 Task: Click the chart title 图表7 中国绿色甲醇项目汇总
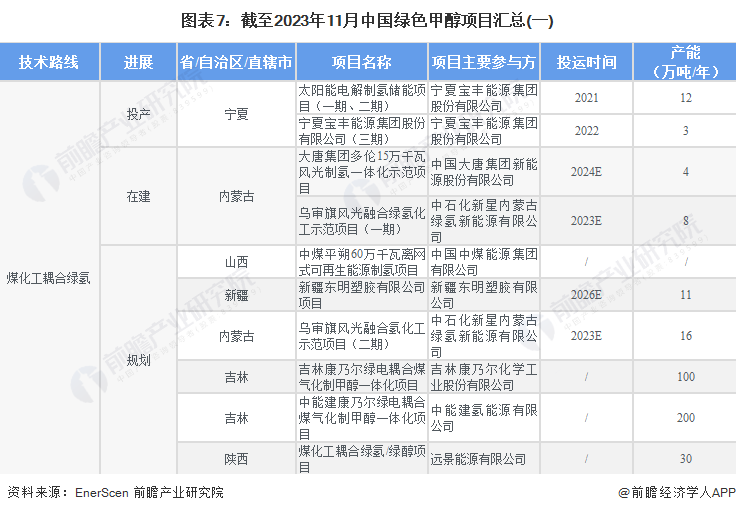pos(367,21)
